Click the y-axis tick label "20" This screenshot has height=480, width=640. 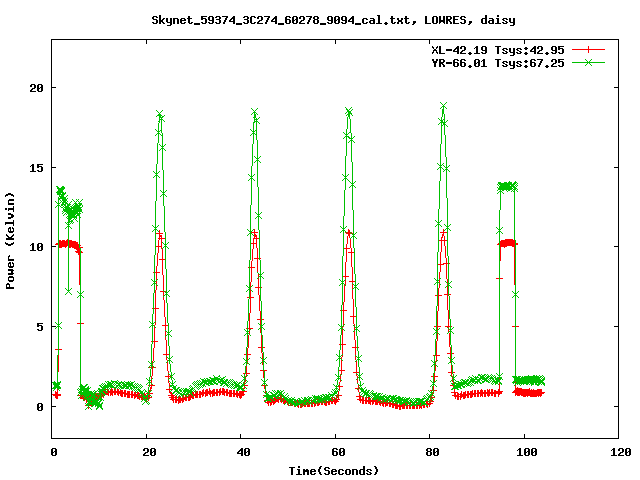36,88
